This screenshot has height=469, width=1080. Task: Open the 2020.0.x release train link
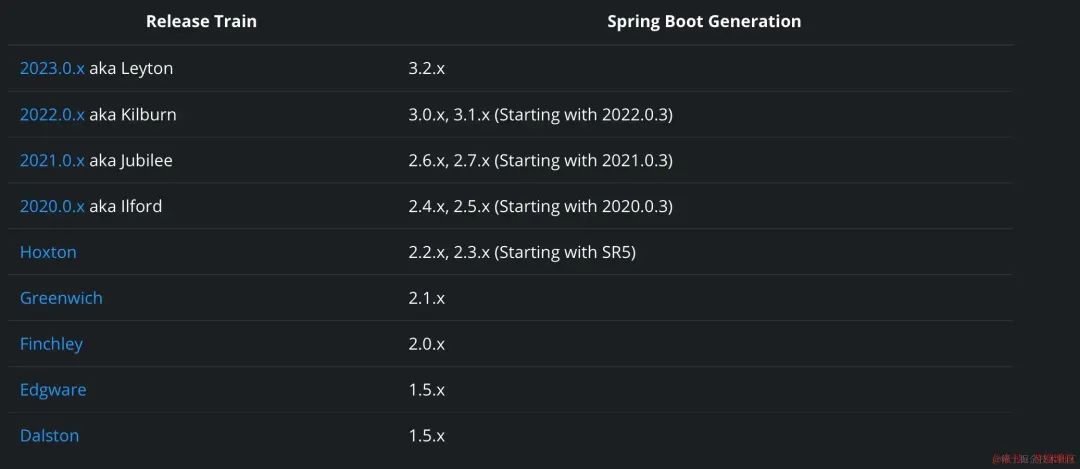[x=52, y=206]
